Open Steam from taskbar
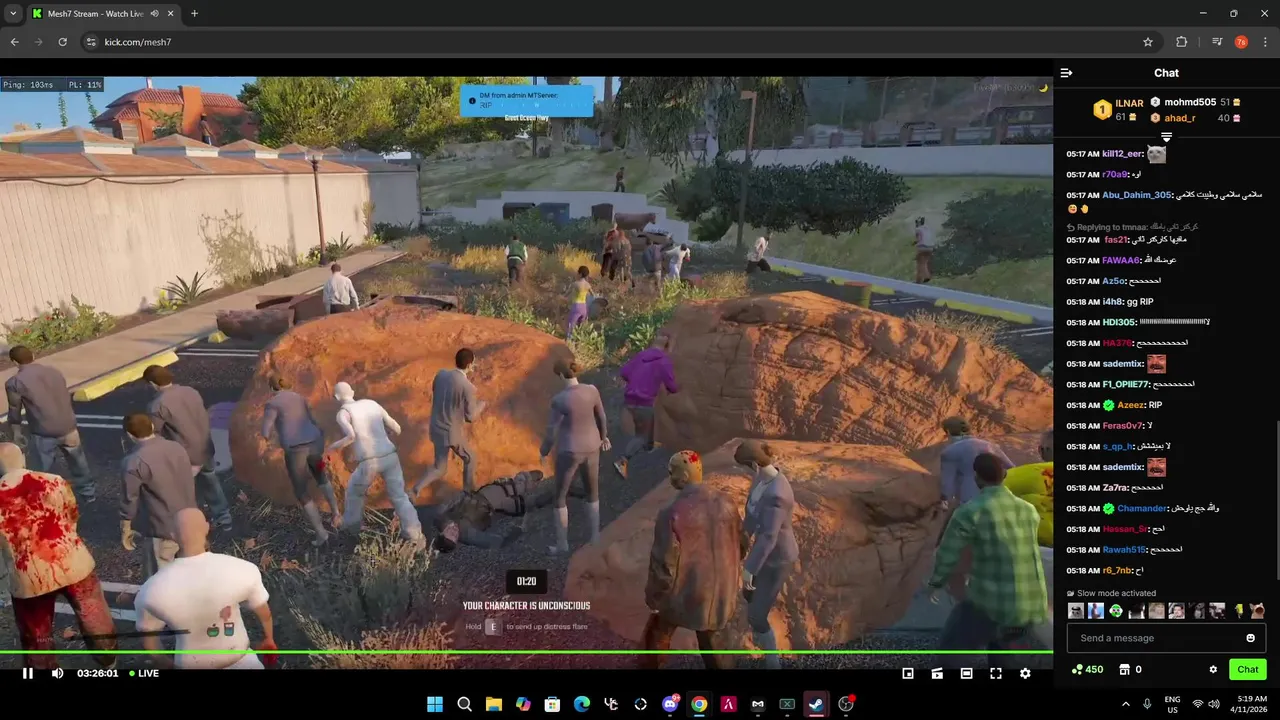The width and height of the screenshot is (1280, 720). [x=817, y=704]
